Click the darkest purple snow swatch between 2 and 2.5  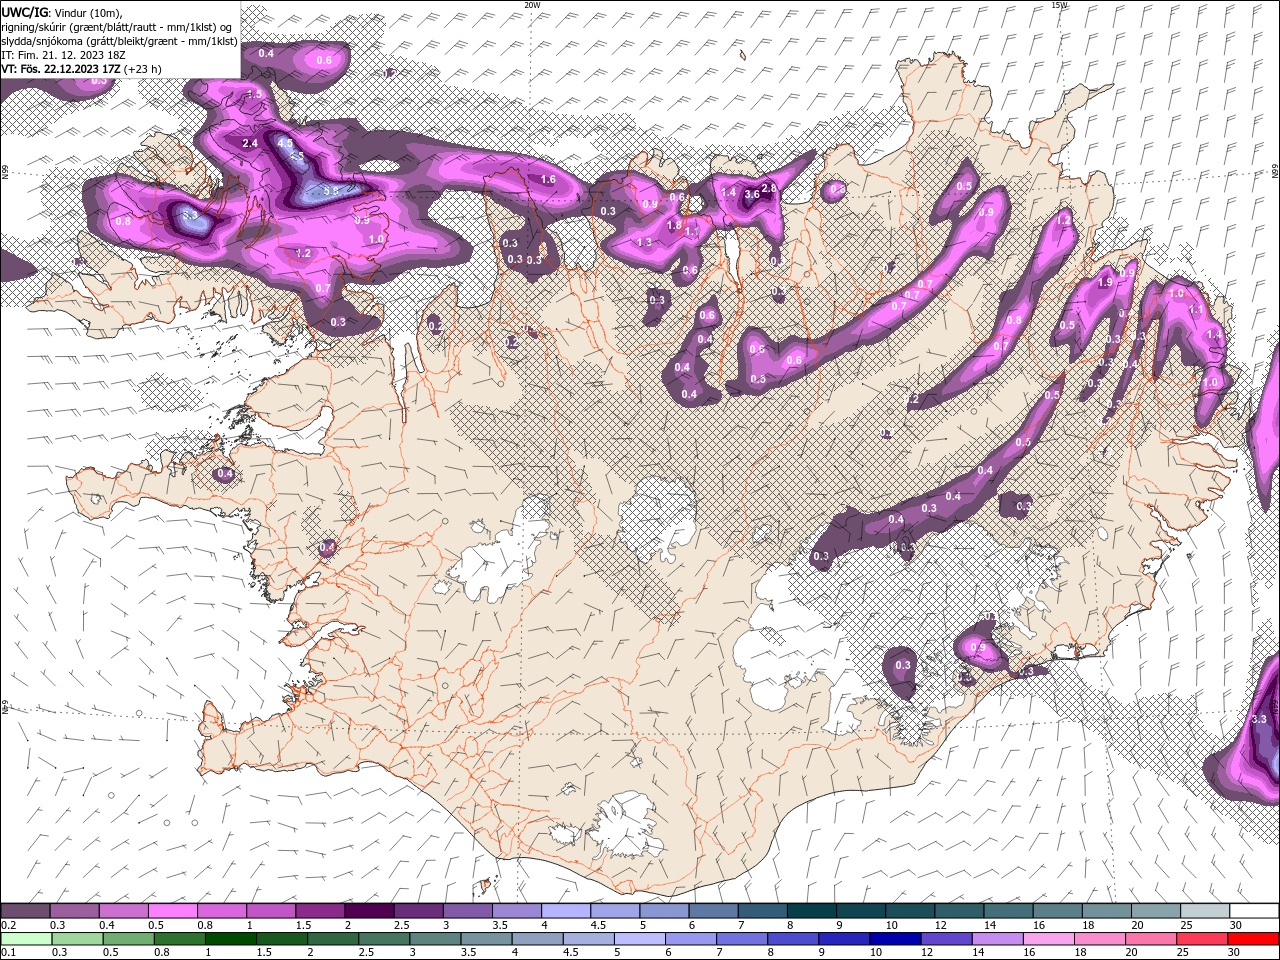(x=369, y=911)
